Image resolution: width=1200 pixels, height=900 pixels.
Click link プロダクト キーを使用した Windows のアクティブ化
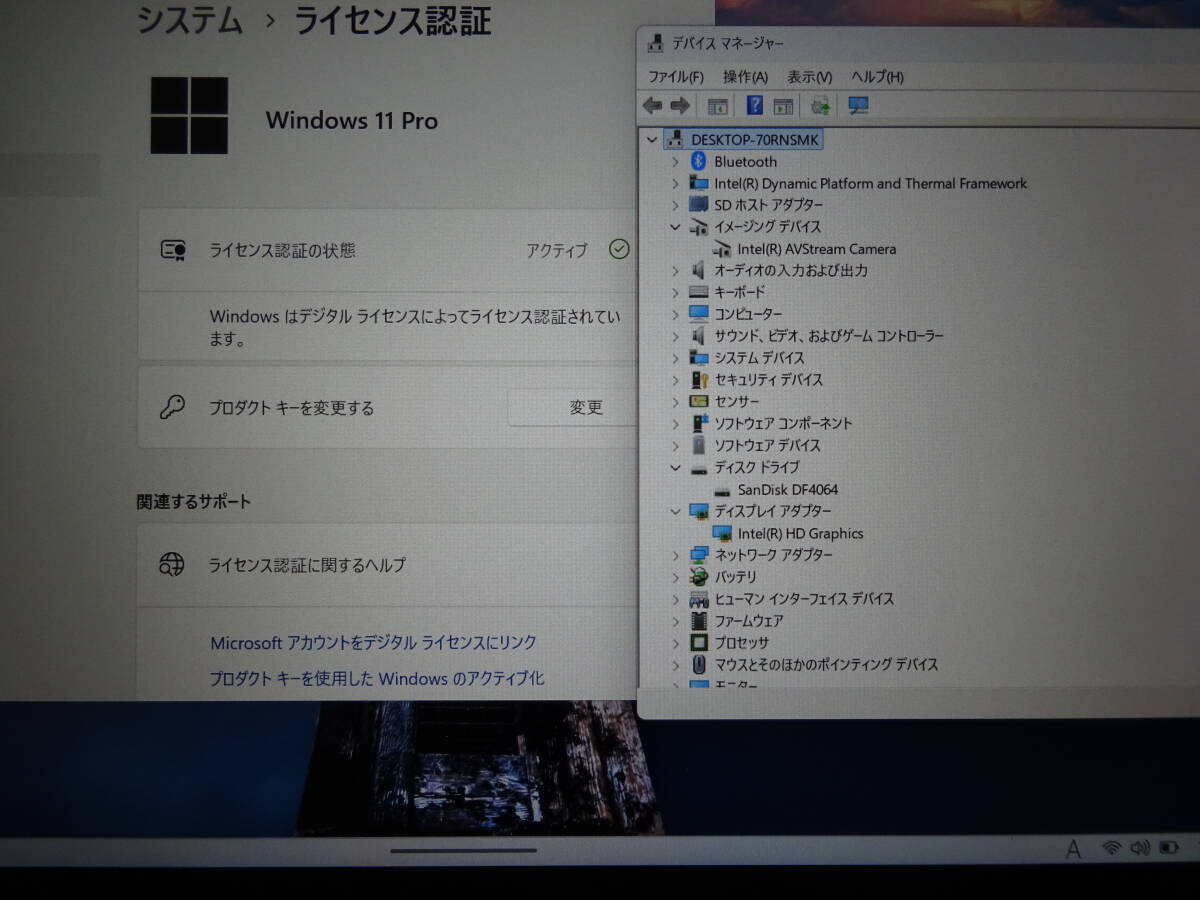point(377,679)
